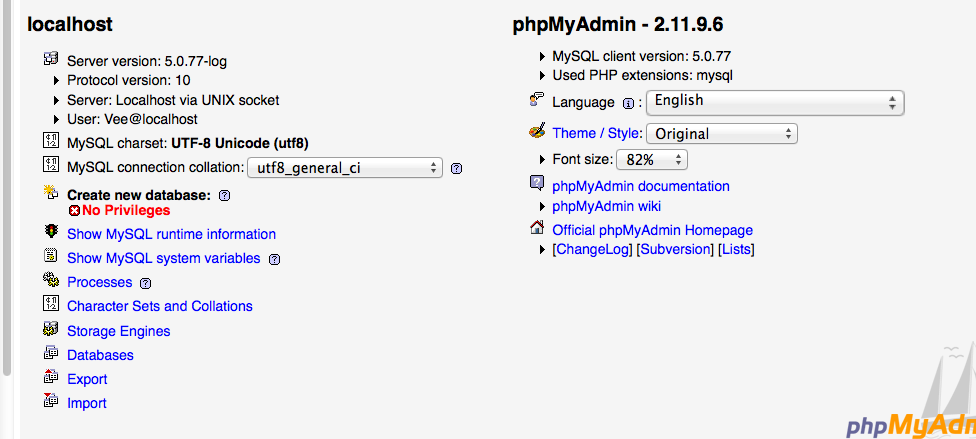Open the MySQL connection collation dropdown

click(345, 168)
